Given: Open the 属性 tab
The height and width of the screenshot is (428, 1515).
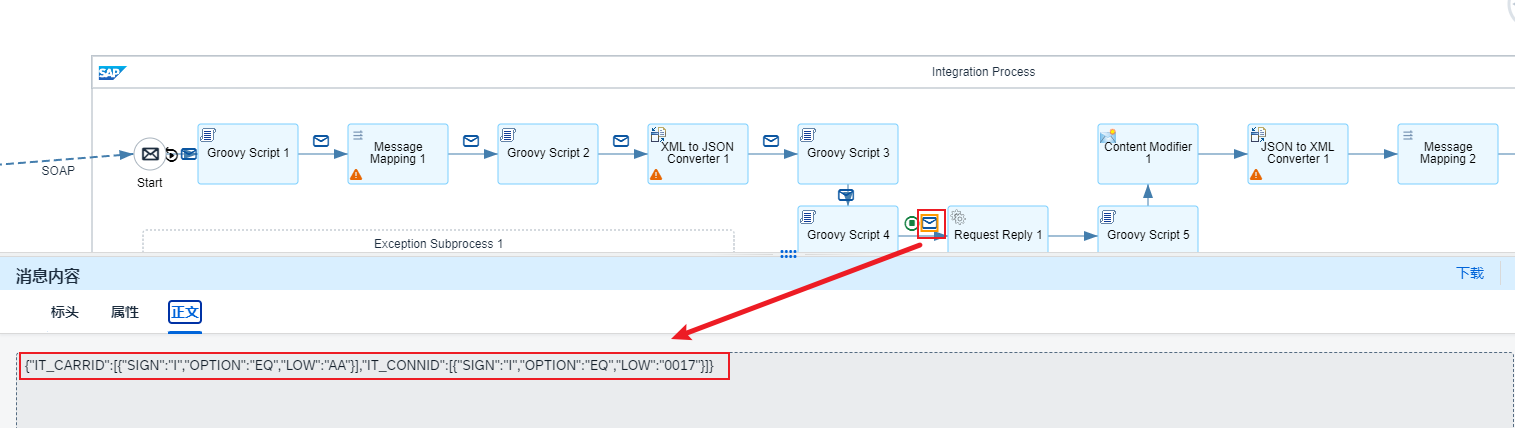Looking at the screenshot, I should 125,312.
